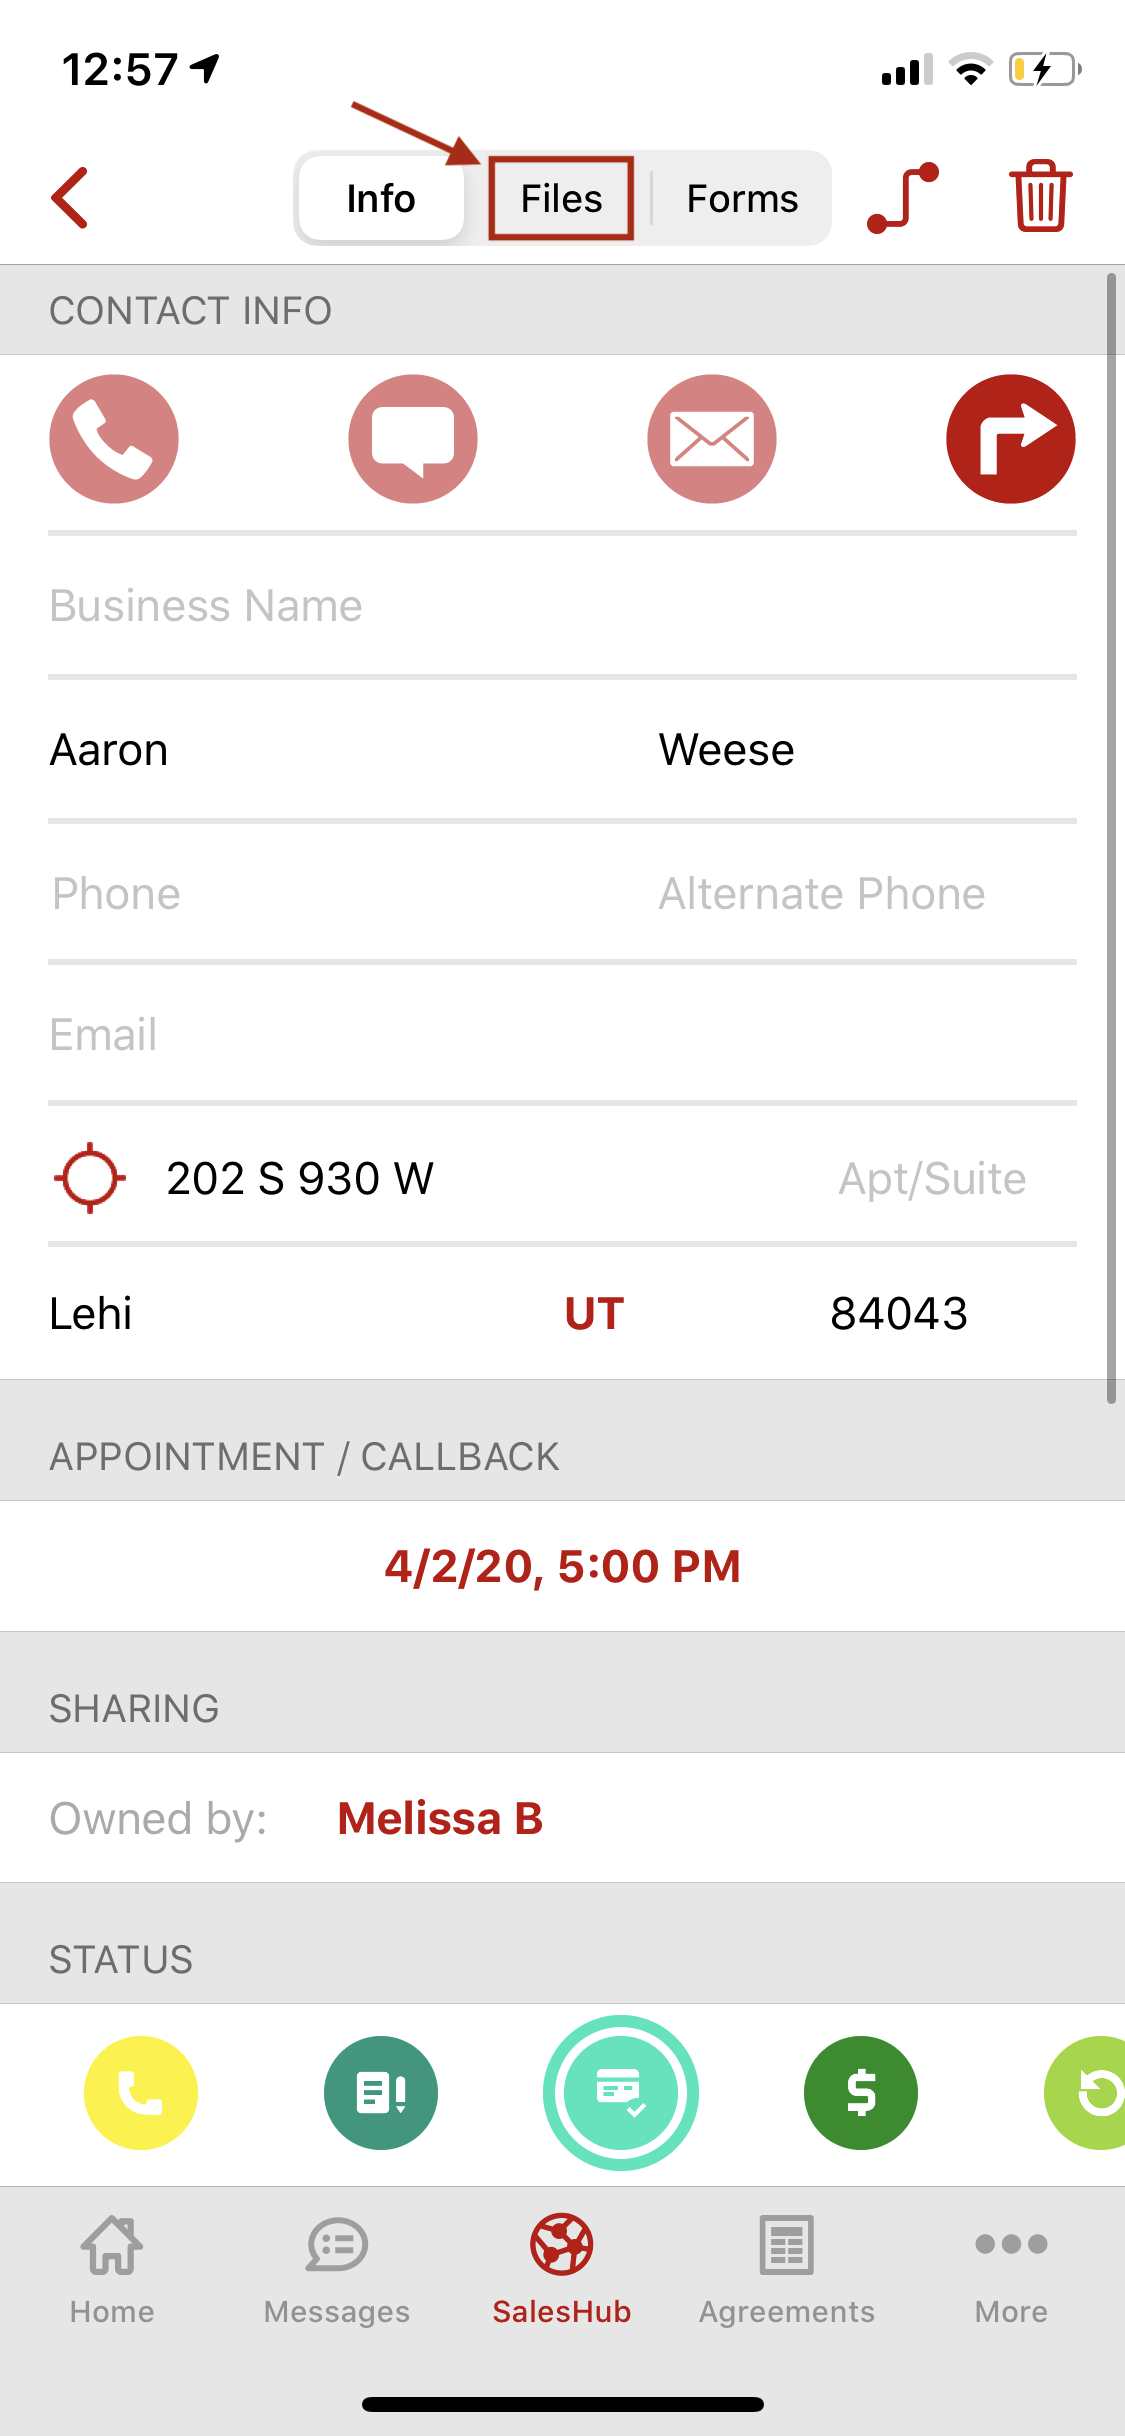
Task: Open the route path icon
Action: [903, 198]
